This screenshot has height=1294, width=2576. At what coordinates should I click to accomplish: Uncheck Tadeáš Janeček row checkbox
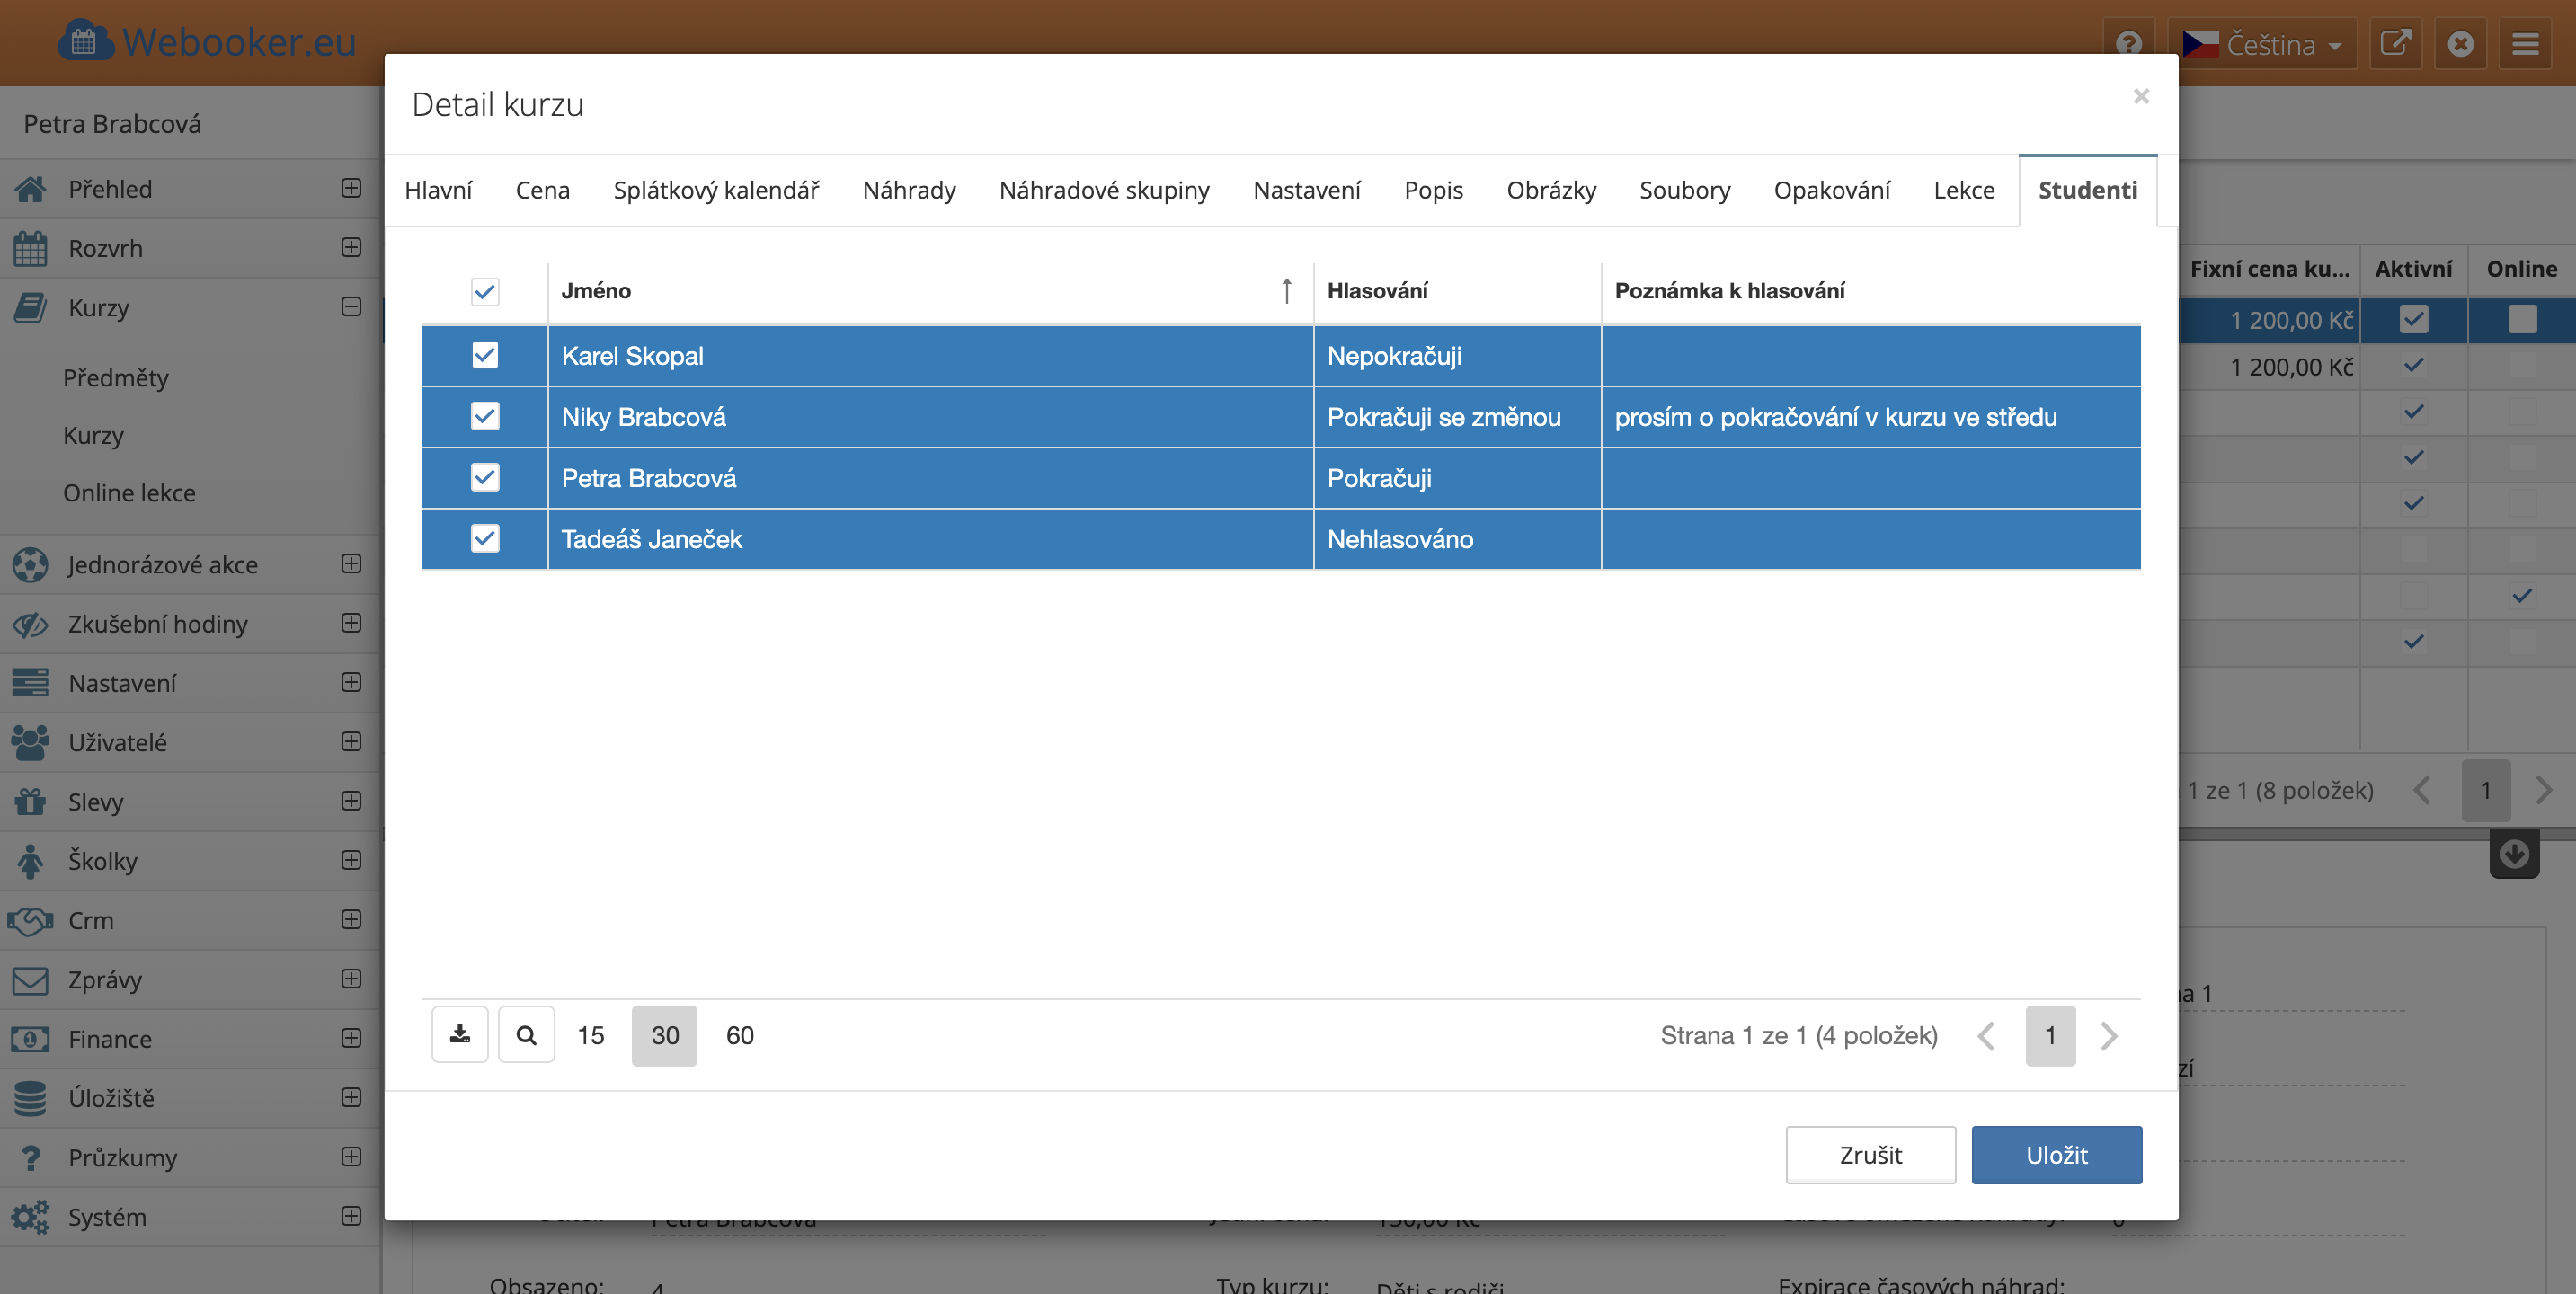pyautogui.click(x=485, y=538)
